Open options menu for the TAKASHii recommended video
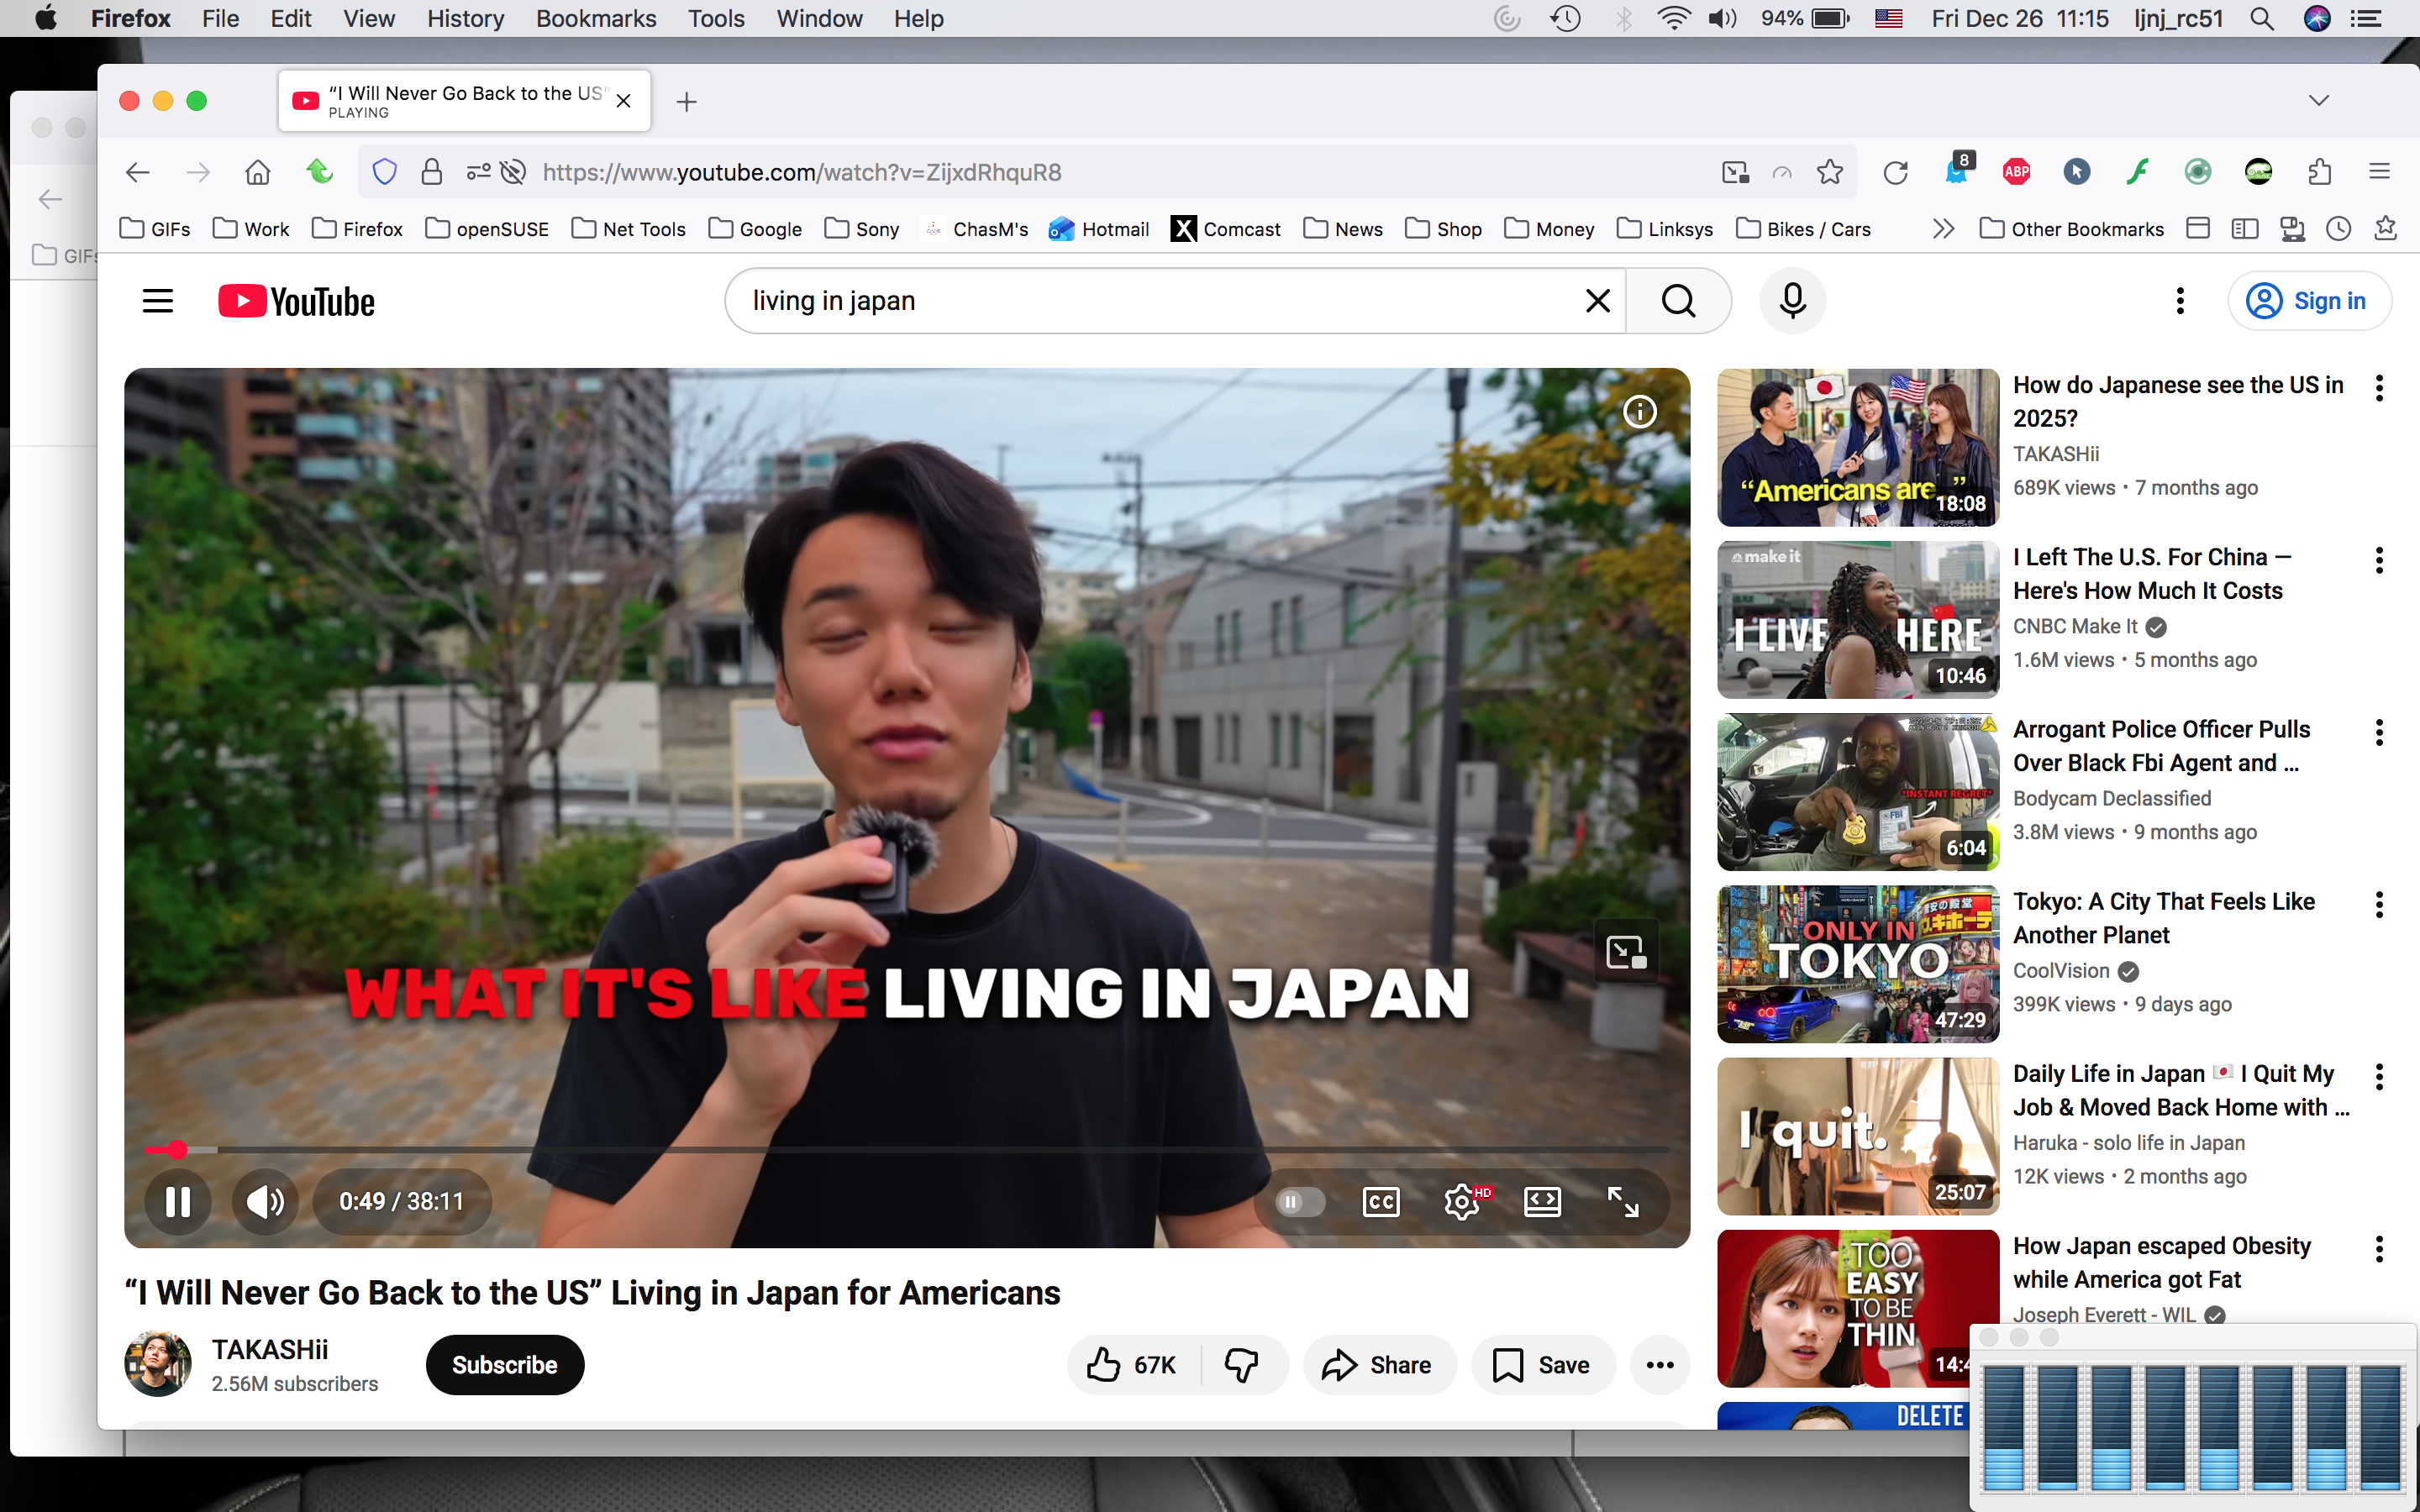The width and height of the screenshot is (2420, 1512). coord(2378,388)
